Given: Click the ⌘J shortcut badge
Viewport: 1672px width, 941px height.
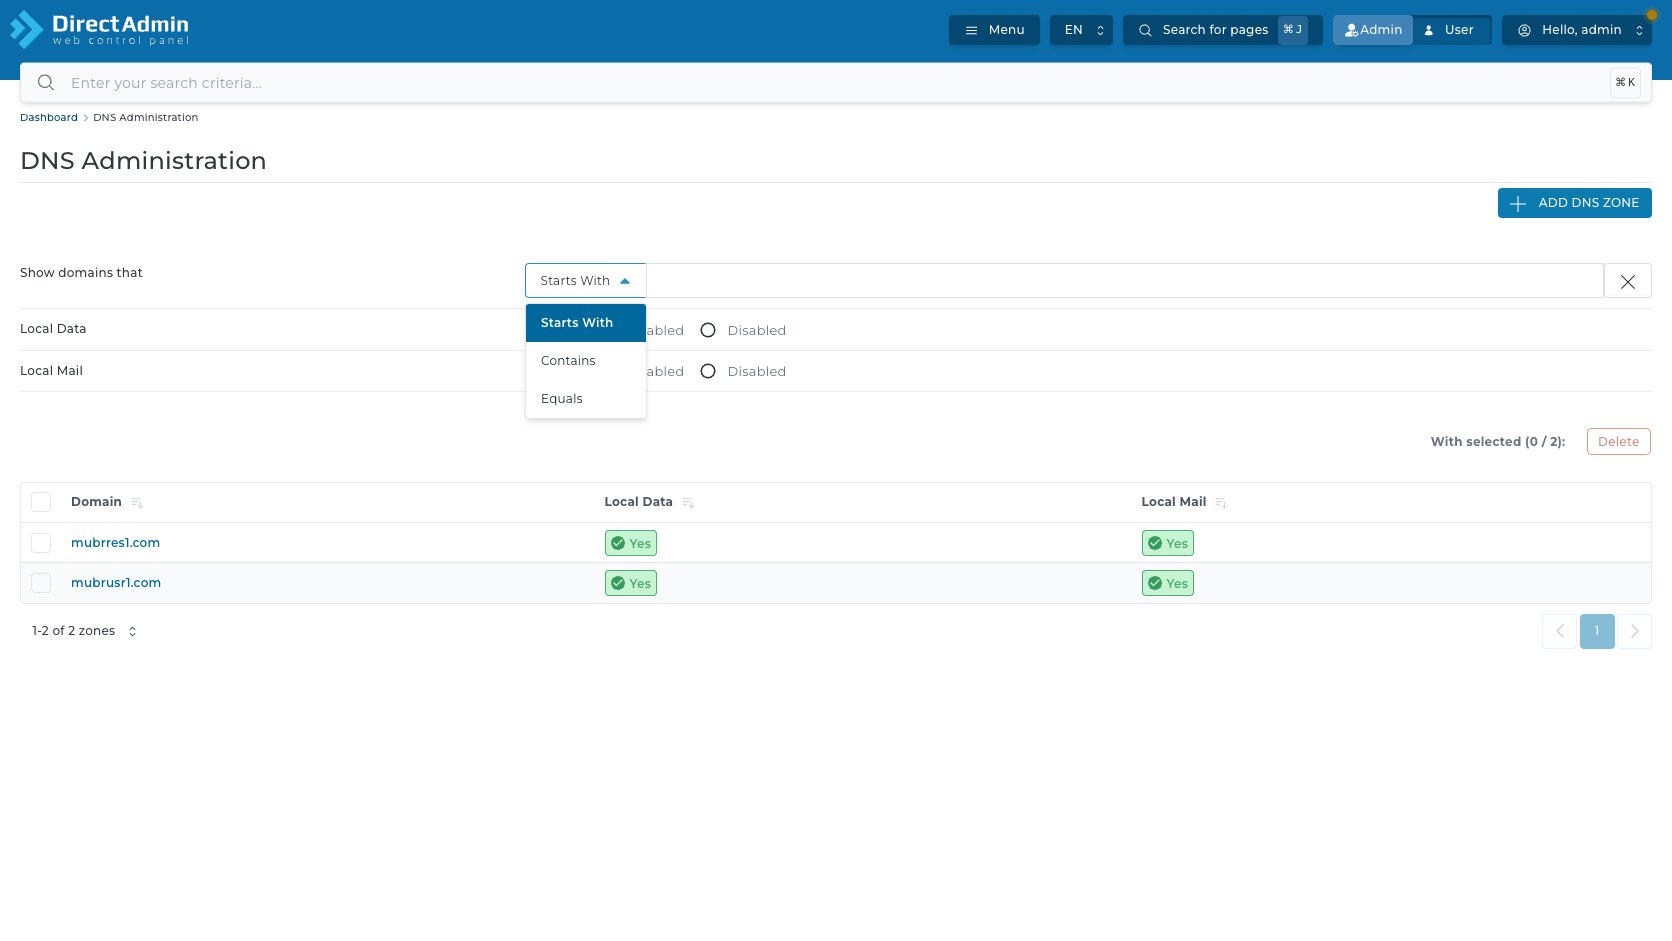Looking at the screenshot, I should pyautogui.click(x=1293, y=30).
